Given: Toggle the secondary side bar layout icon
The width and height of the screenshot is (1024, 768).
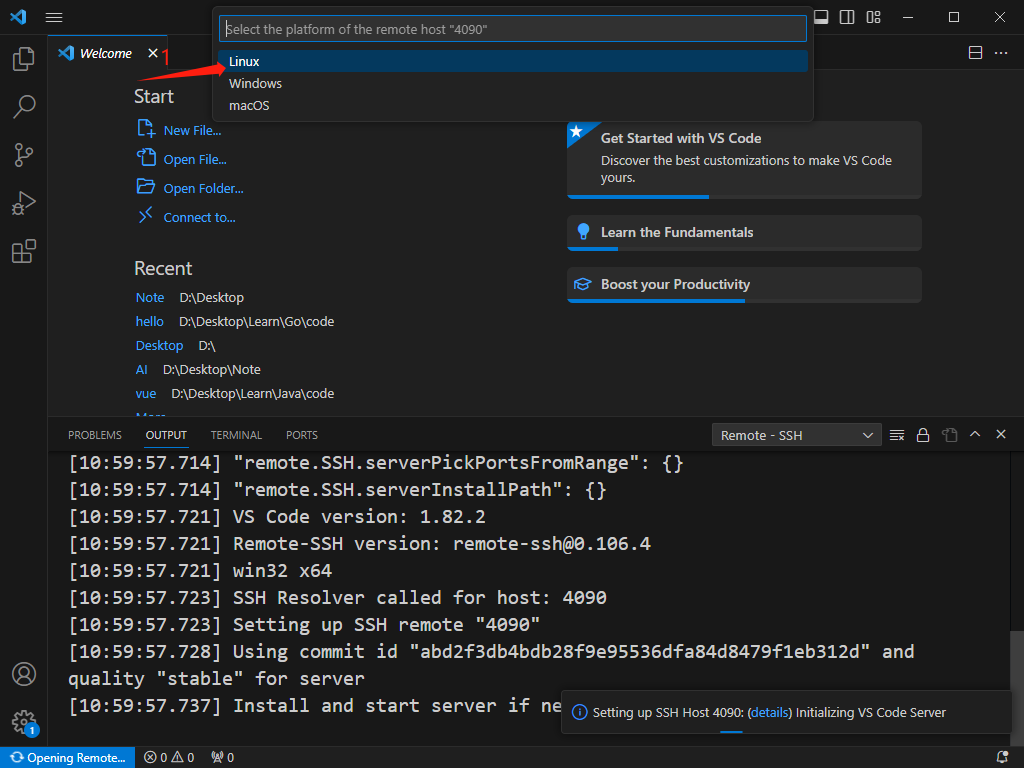Looking at the screenshot, I should pyautogui.click(x=847, y=17).
